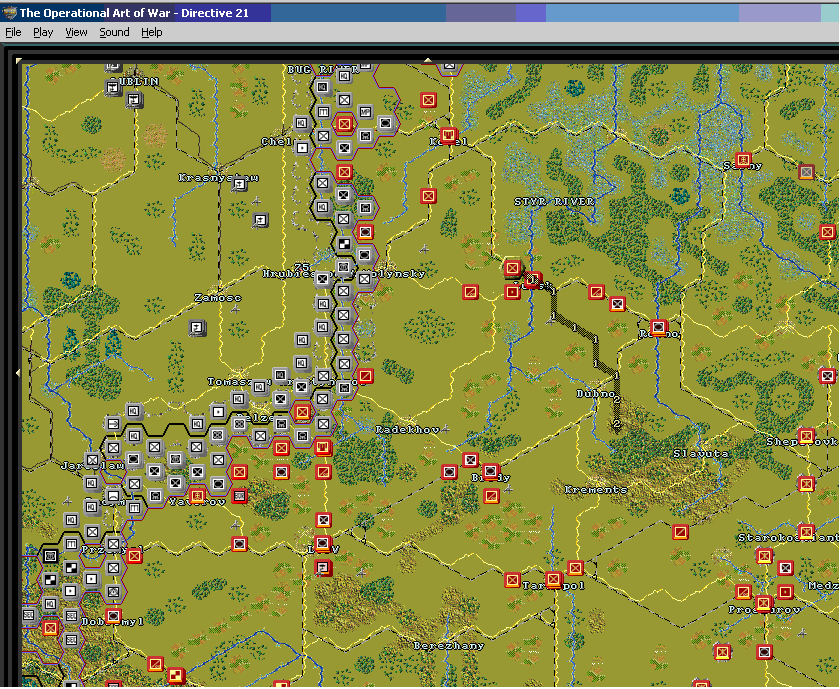
Task: Click the STYR RIVER map label
Action: point(554,201)
